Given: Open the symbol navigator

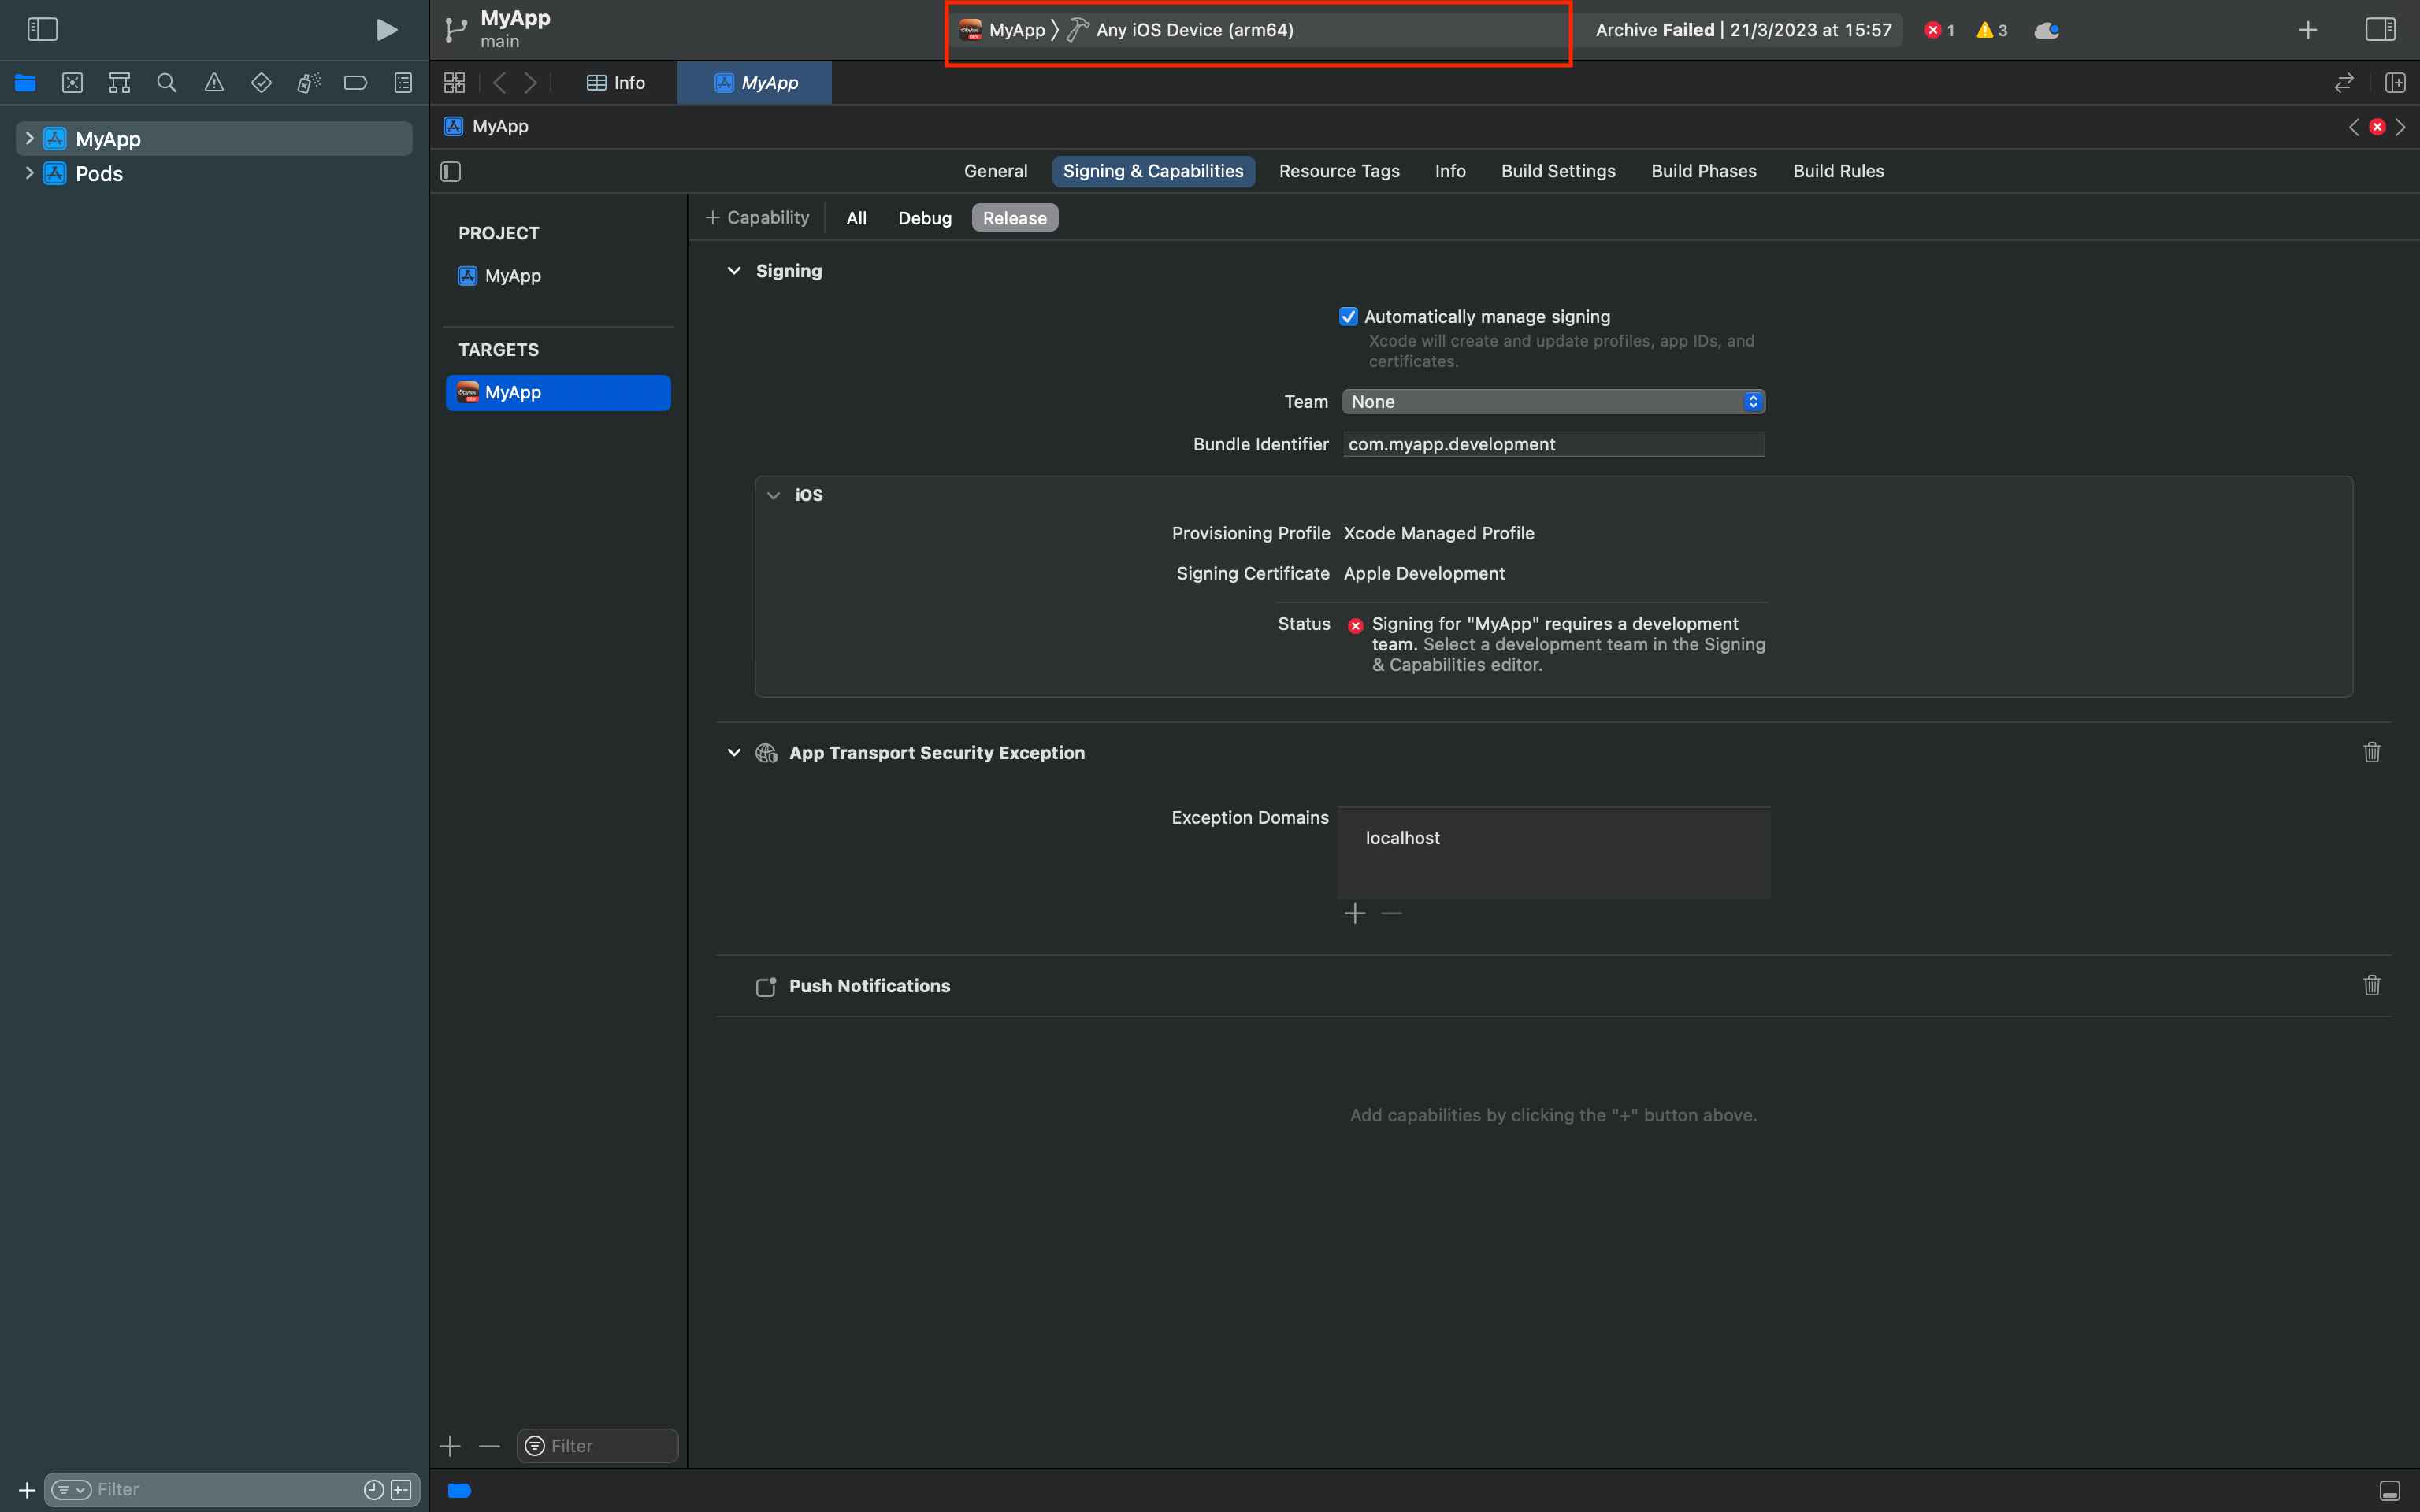Looking at the screenshot, I should click(x=120, y=83).
